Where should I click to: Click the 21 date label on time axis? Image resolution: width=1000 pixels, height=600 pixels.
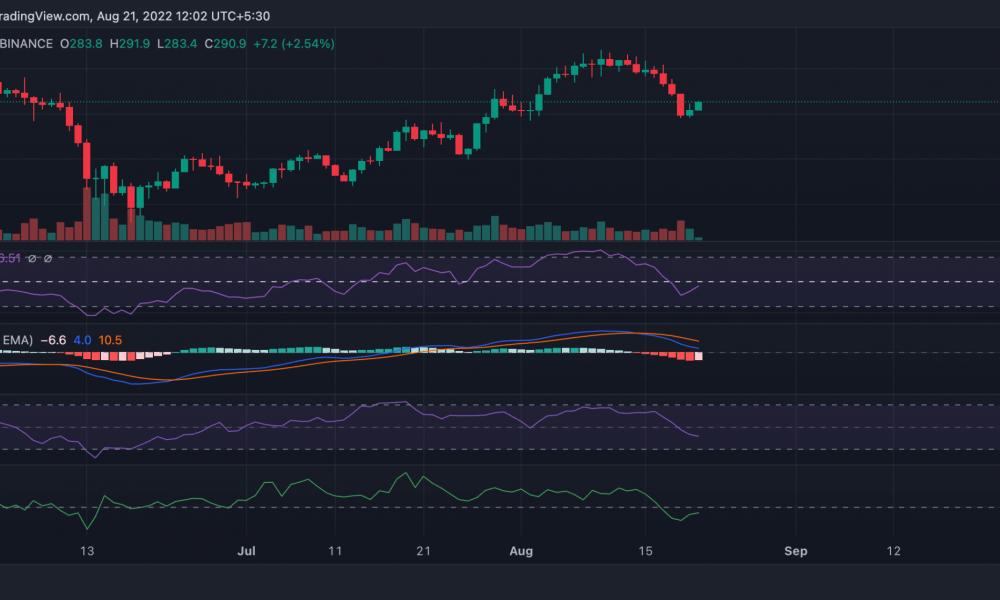pos(423,551)
